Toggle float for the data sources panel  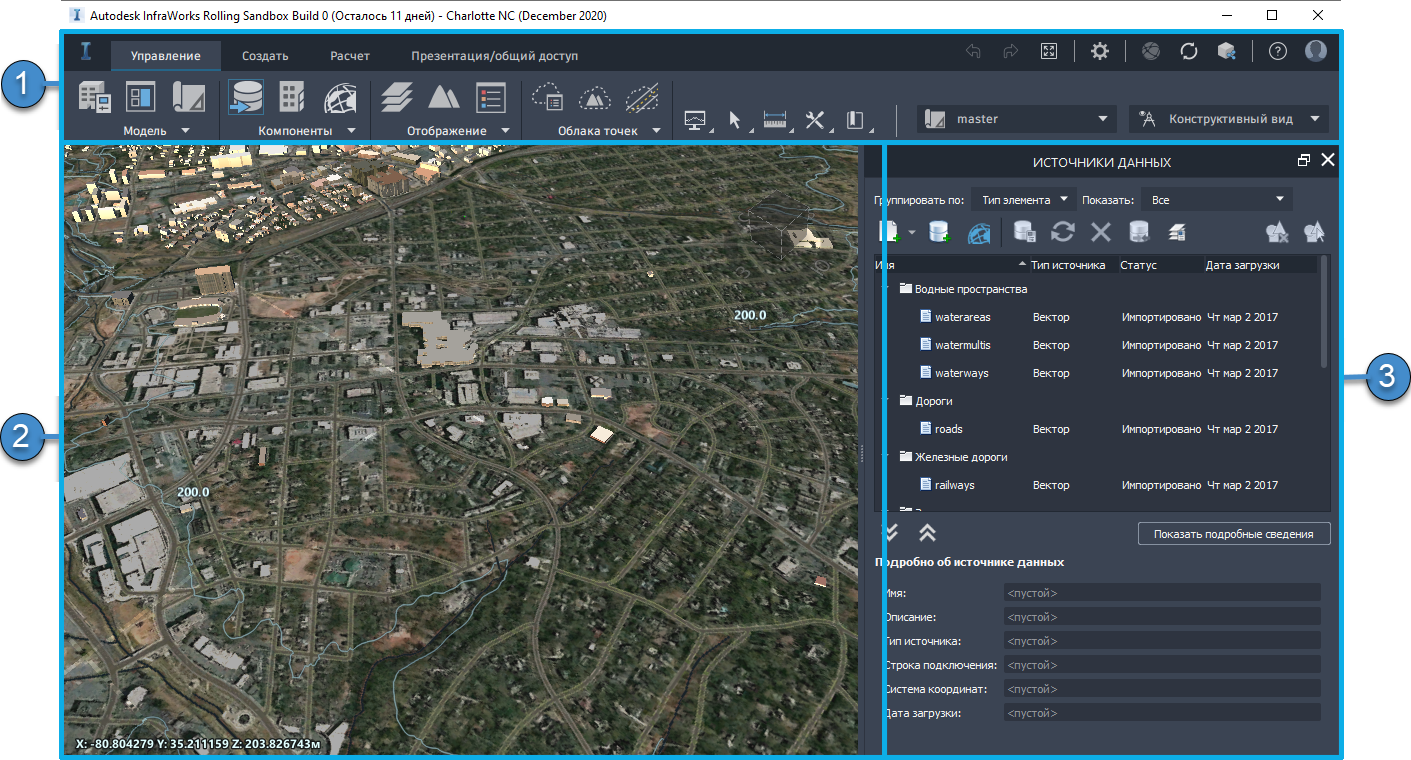click(1303, 161)
